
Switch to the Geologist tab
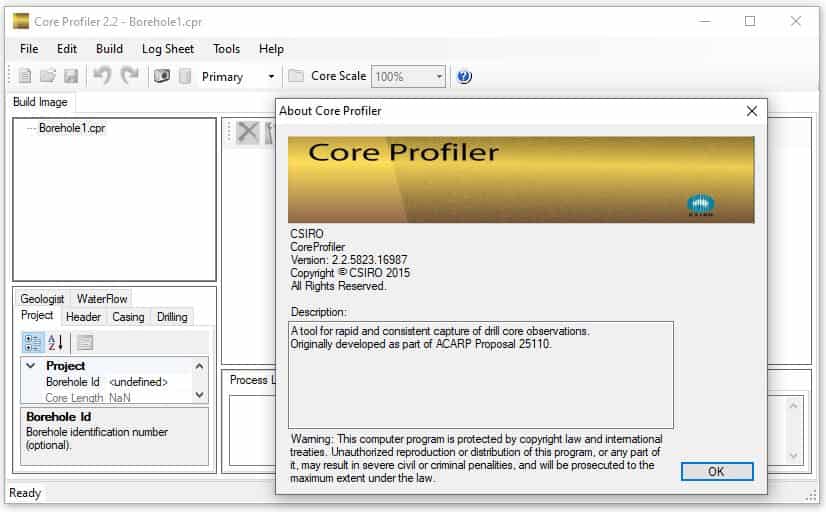pyautogui.click(x=42, y=299)
